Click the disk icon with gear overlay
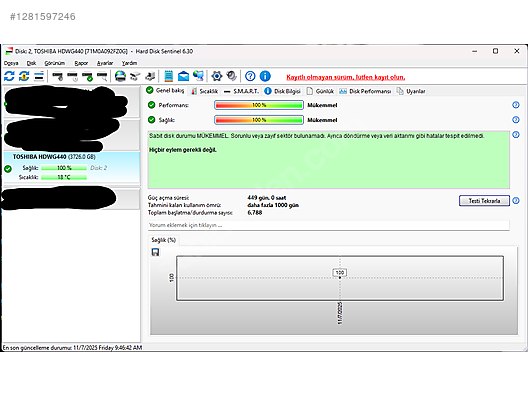The image size is (528, 396). (58, 77)
